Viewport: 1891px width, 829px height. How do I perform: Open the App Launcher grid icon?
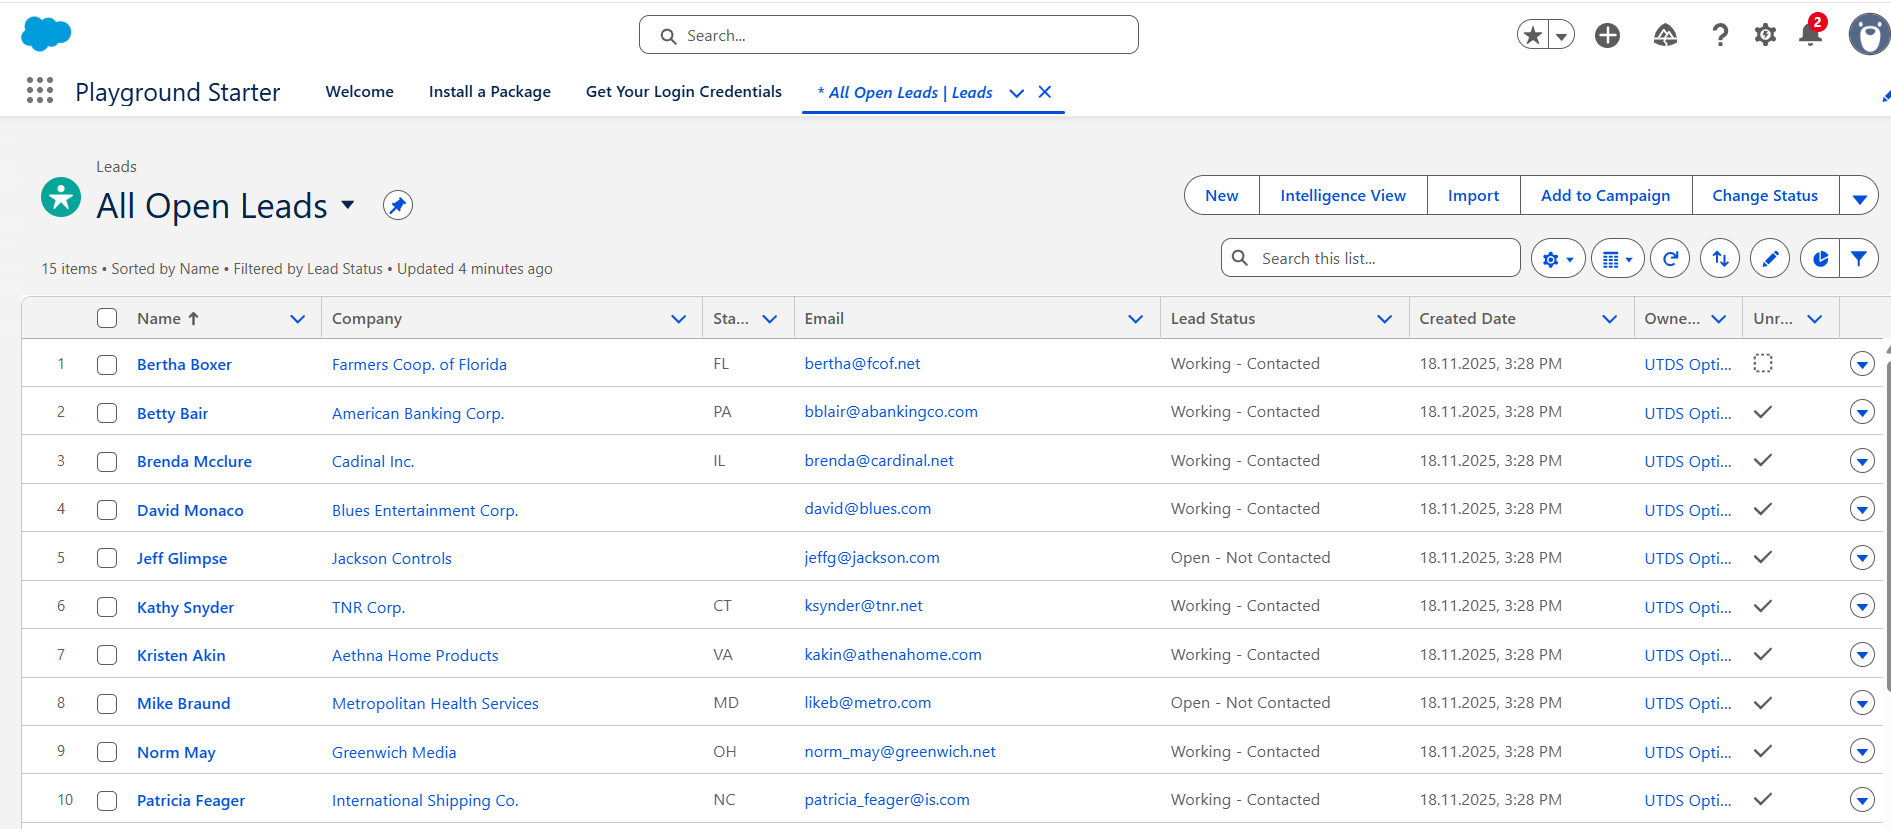40,91
